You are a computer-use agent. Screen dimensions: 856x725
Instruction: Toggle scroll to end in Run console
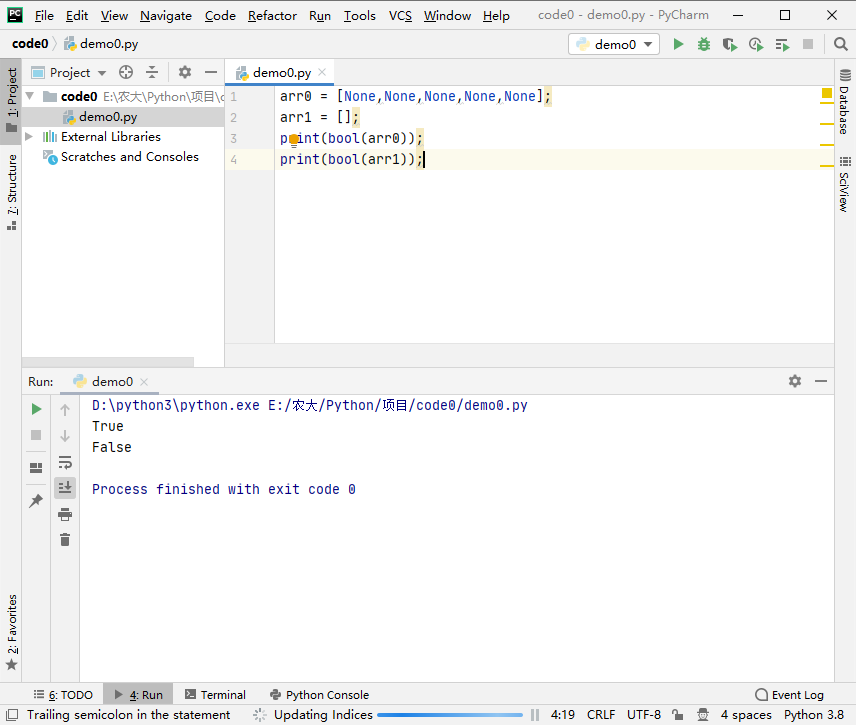(65, 487)
